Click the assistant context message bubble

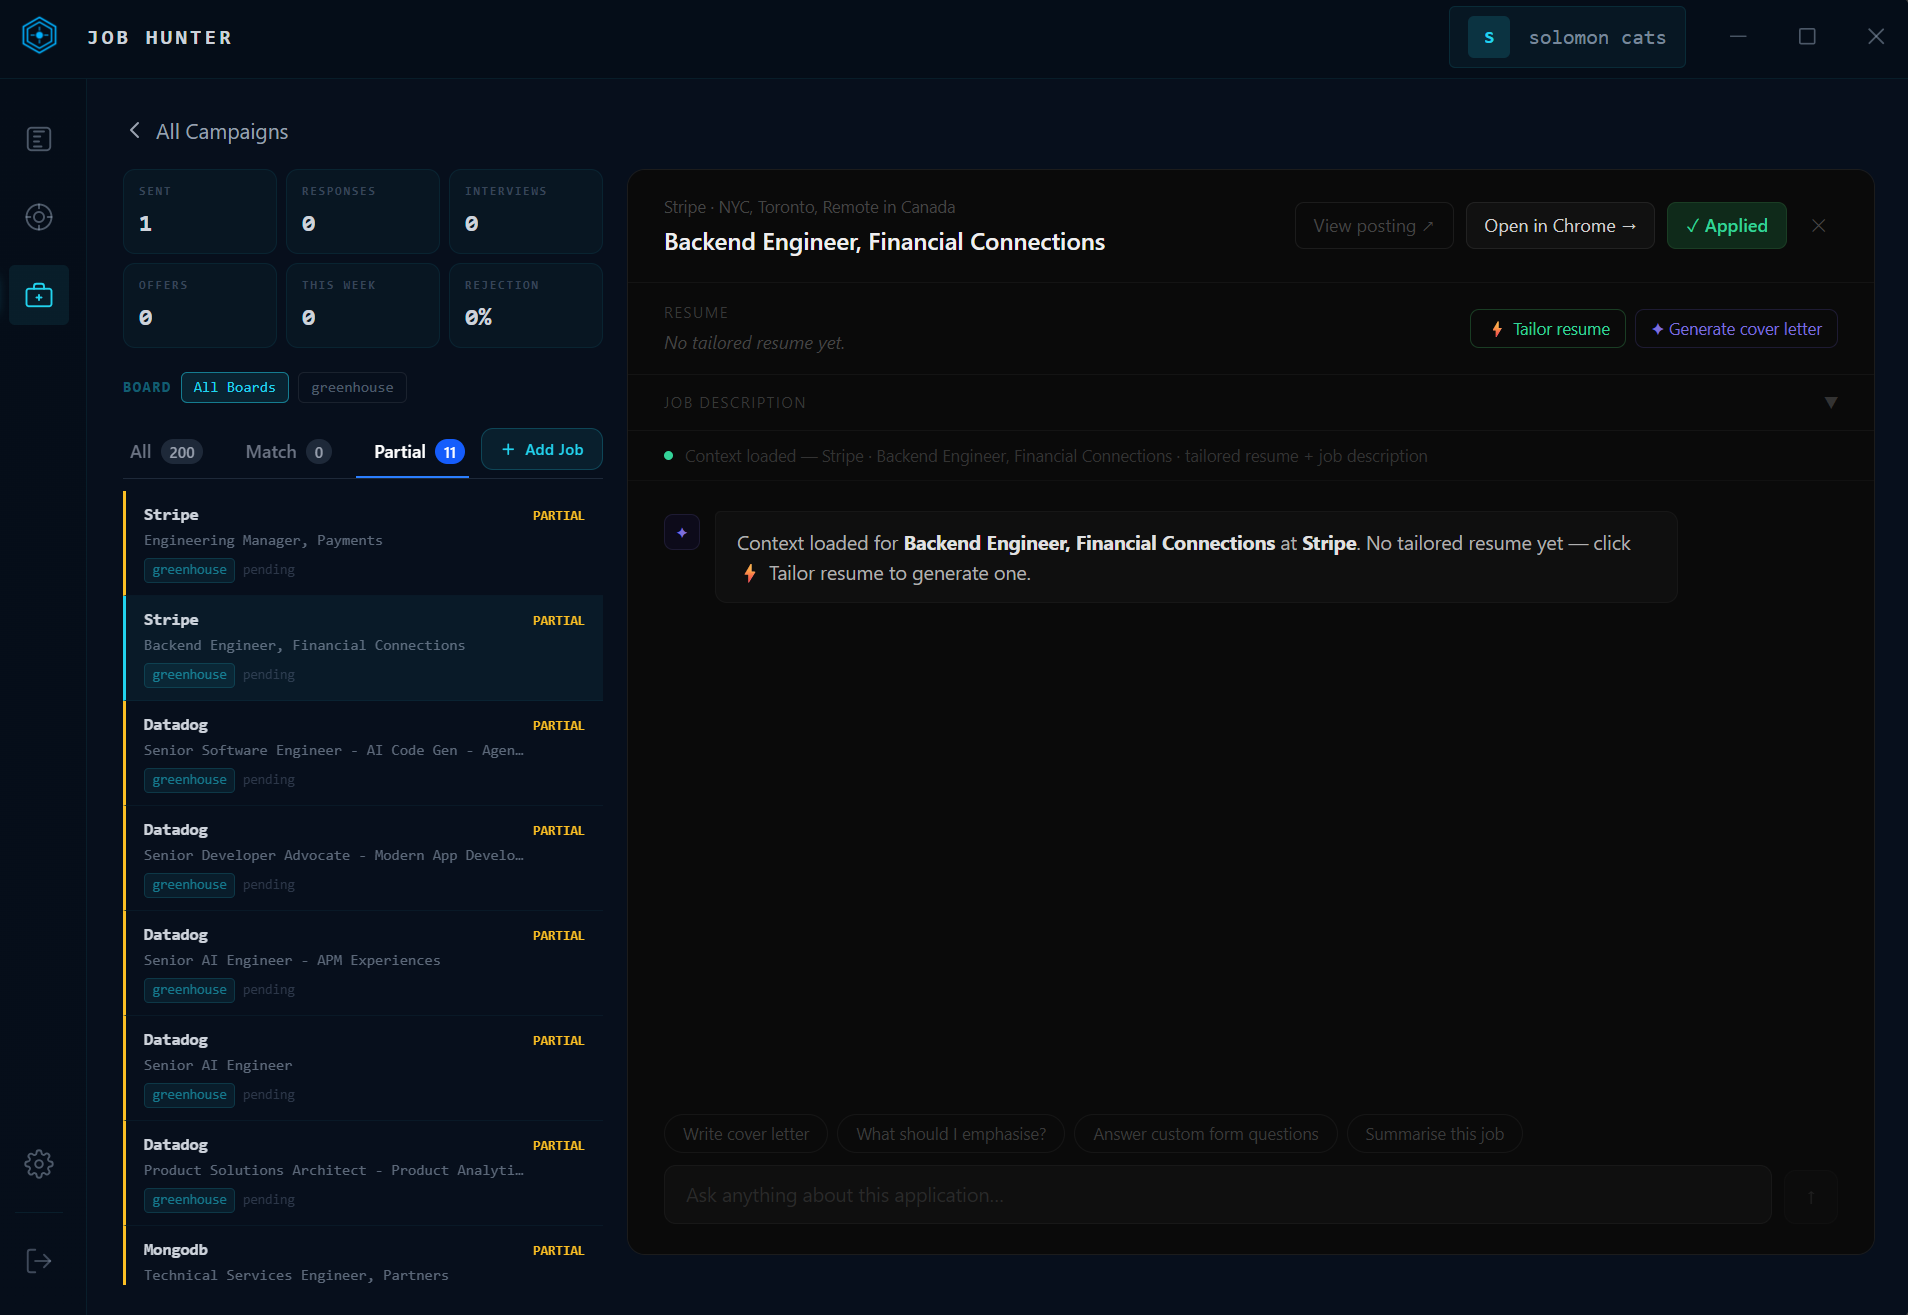coord(1196,557)
